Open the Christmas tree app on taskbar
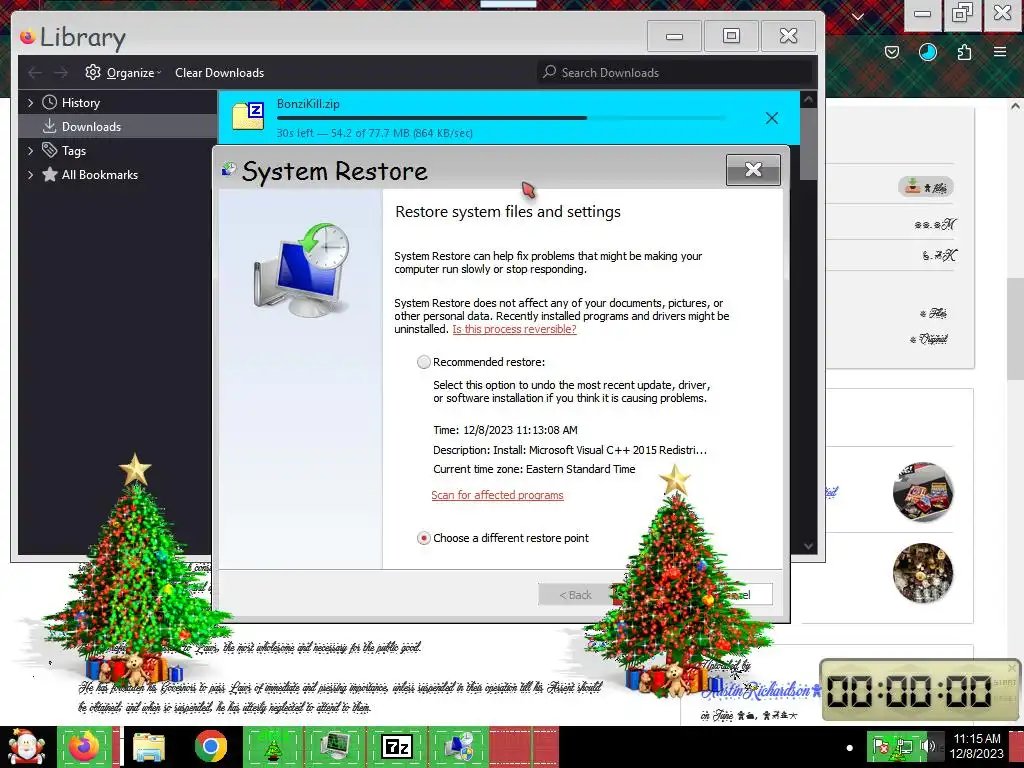 click(273, 746)
